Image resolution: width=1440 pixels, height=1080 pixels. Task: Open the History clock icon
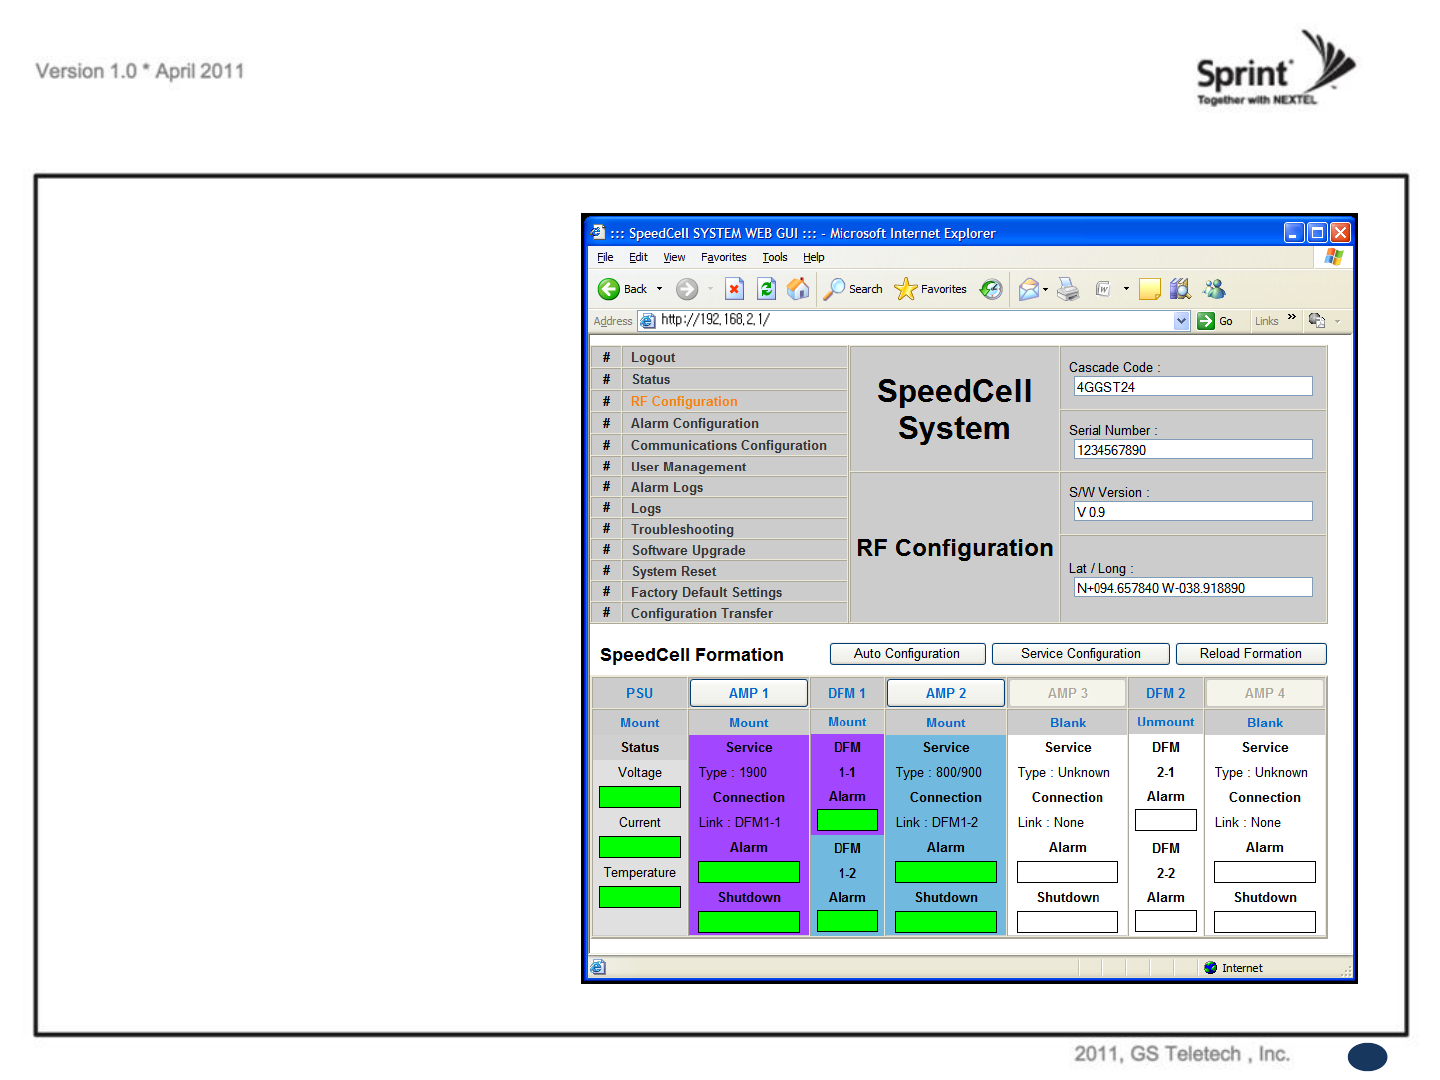click(x=991, y=289)
